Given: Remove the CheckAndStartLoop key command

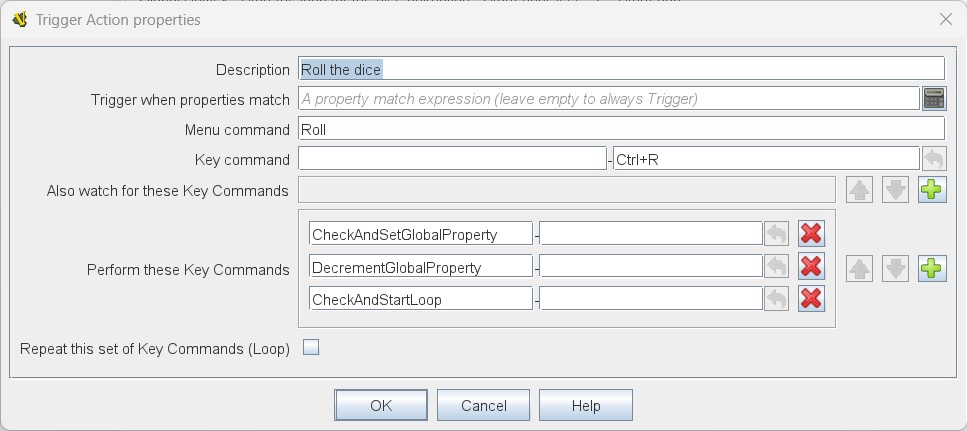Looking at the screenshot, I should [x=811, y=299].
